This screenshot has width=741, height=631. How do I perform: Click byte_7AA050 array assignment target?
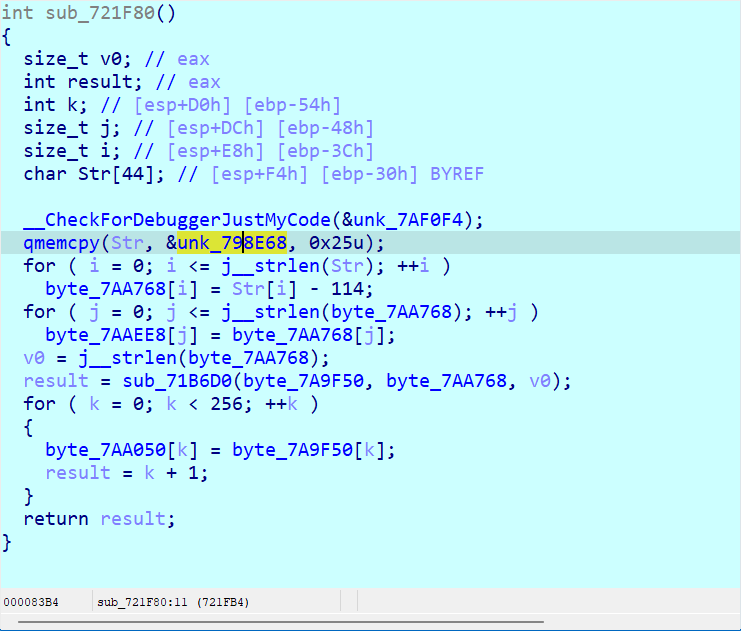click(x=105, y=450)
